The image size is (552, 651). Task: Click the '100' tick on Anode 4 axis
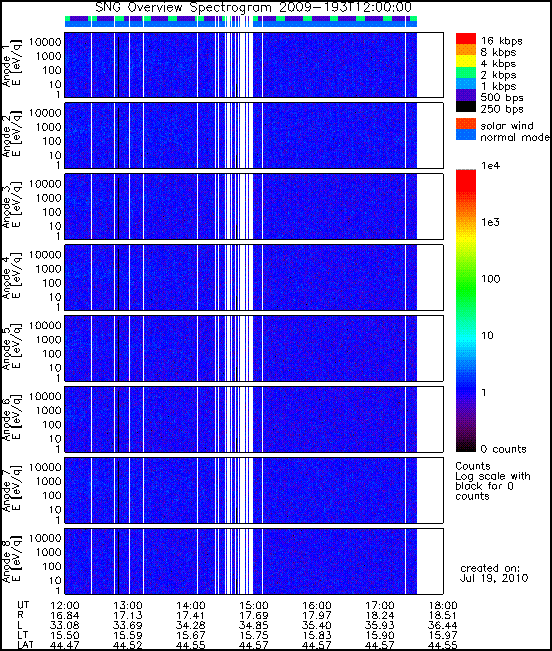(51, 283)
